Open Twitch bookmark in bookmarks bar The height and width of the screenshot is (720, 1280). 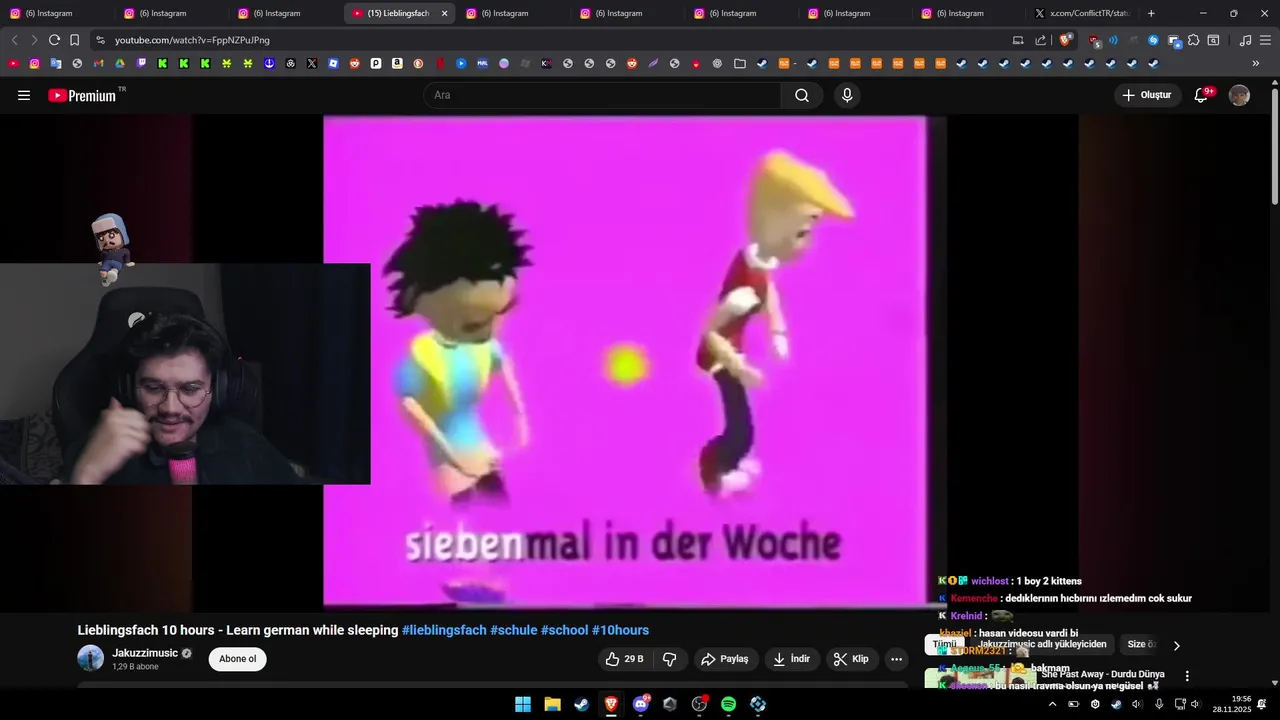point(141,63)
